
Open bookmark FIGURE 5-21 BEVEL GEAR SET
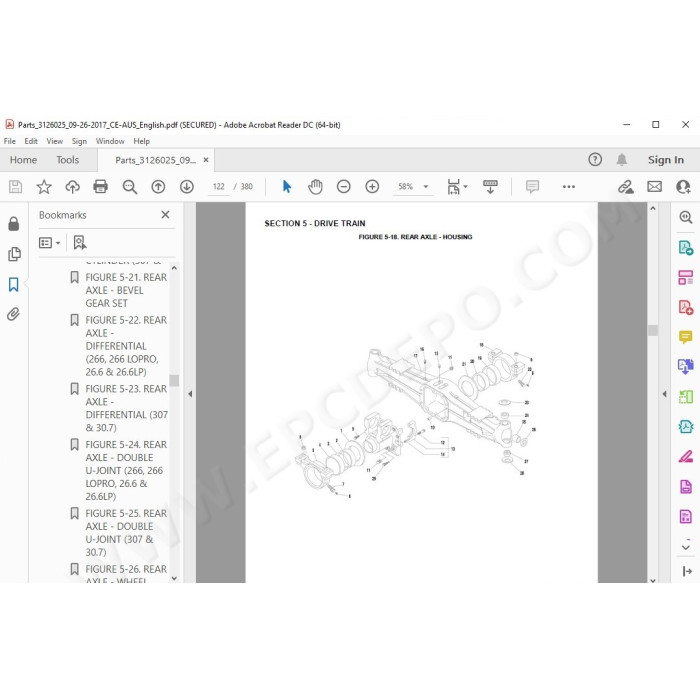126,290
